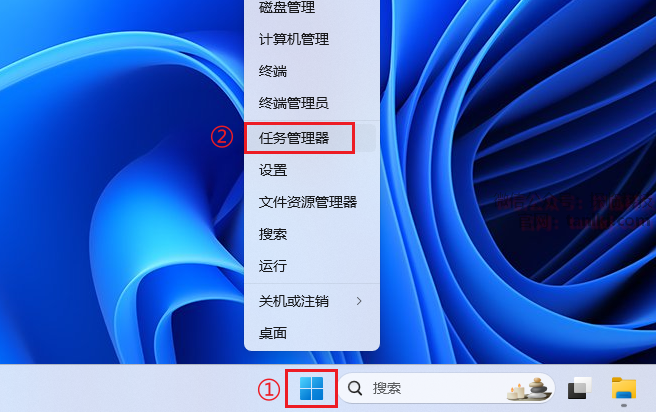Screen dimensions: 656x412
Task: Launch File Explorer from the taskbar
Action: click(x=624, y=389)
